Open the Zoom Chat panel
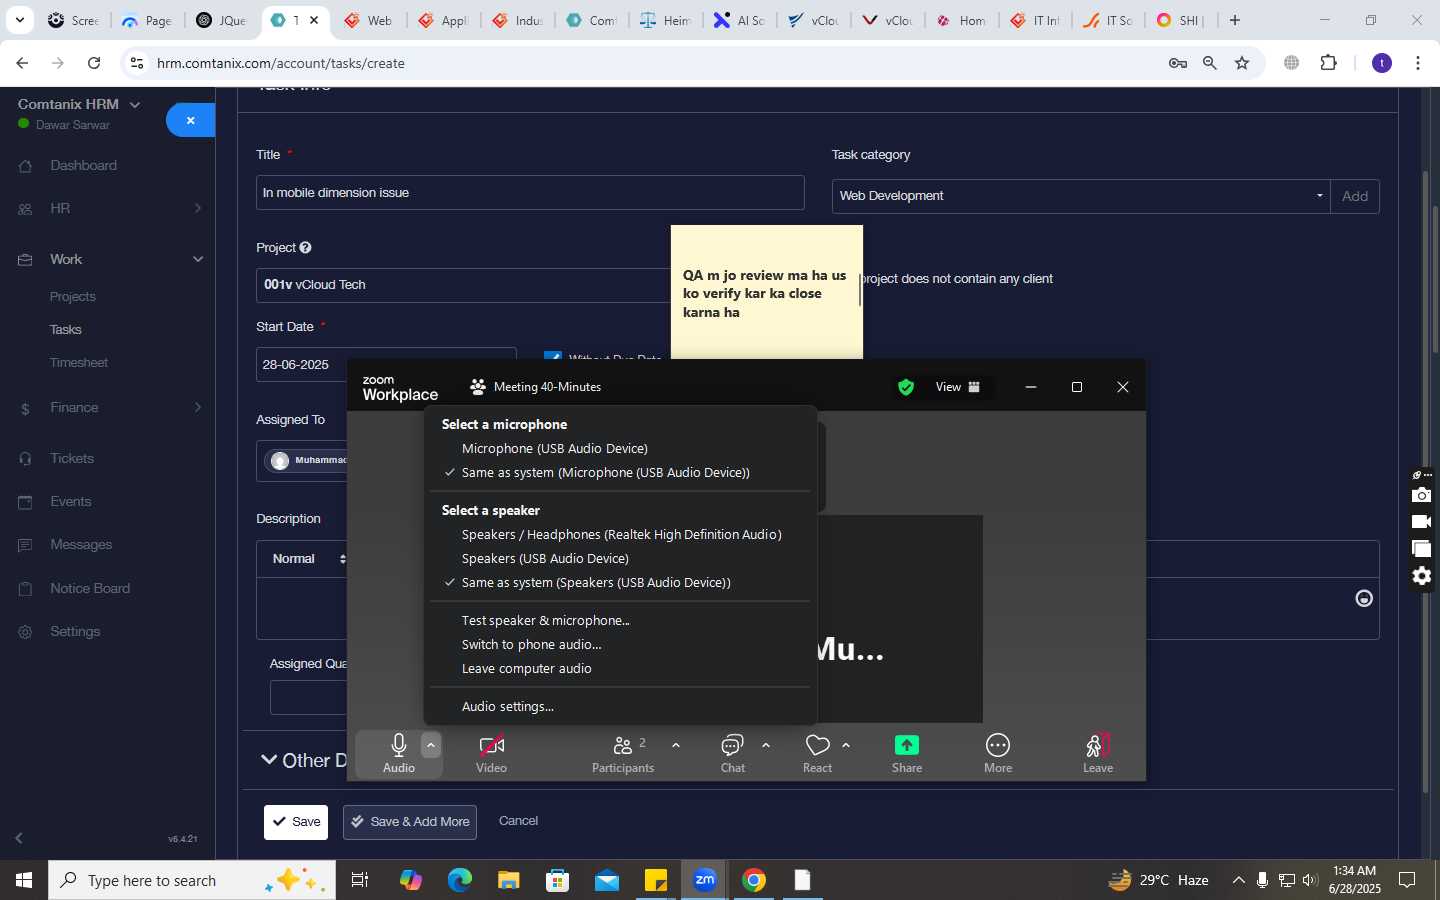This screenshot has width=1440, height=900. [733, 753]
